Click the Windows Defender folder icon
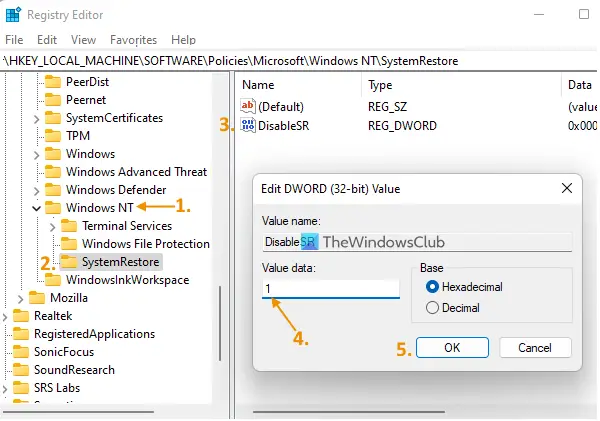Screen dimensions: 600x421 53,189
